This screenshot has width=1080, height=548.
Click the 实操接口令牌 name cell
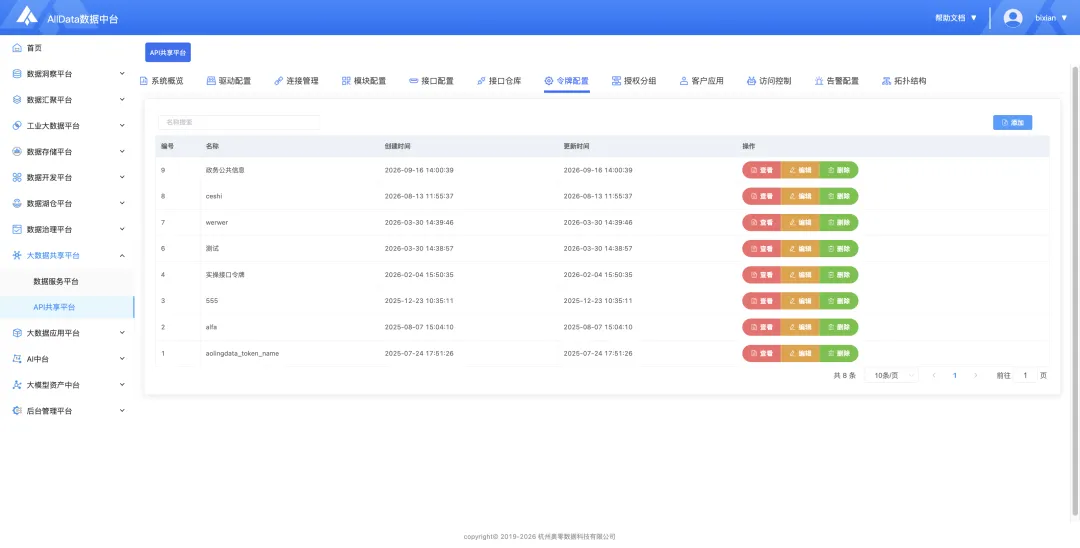tap(225, 275)
